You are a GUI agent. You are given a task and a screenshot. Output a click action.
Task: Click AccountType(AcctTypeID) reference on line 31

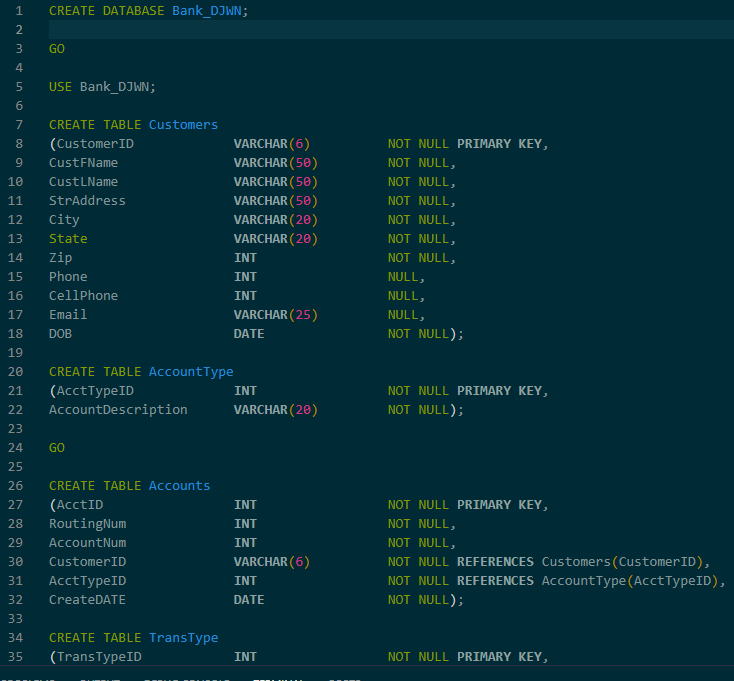630,581
